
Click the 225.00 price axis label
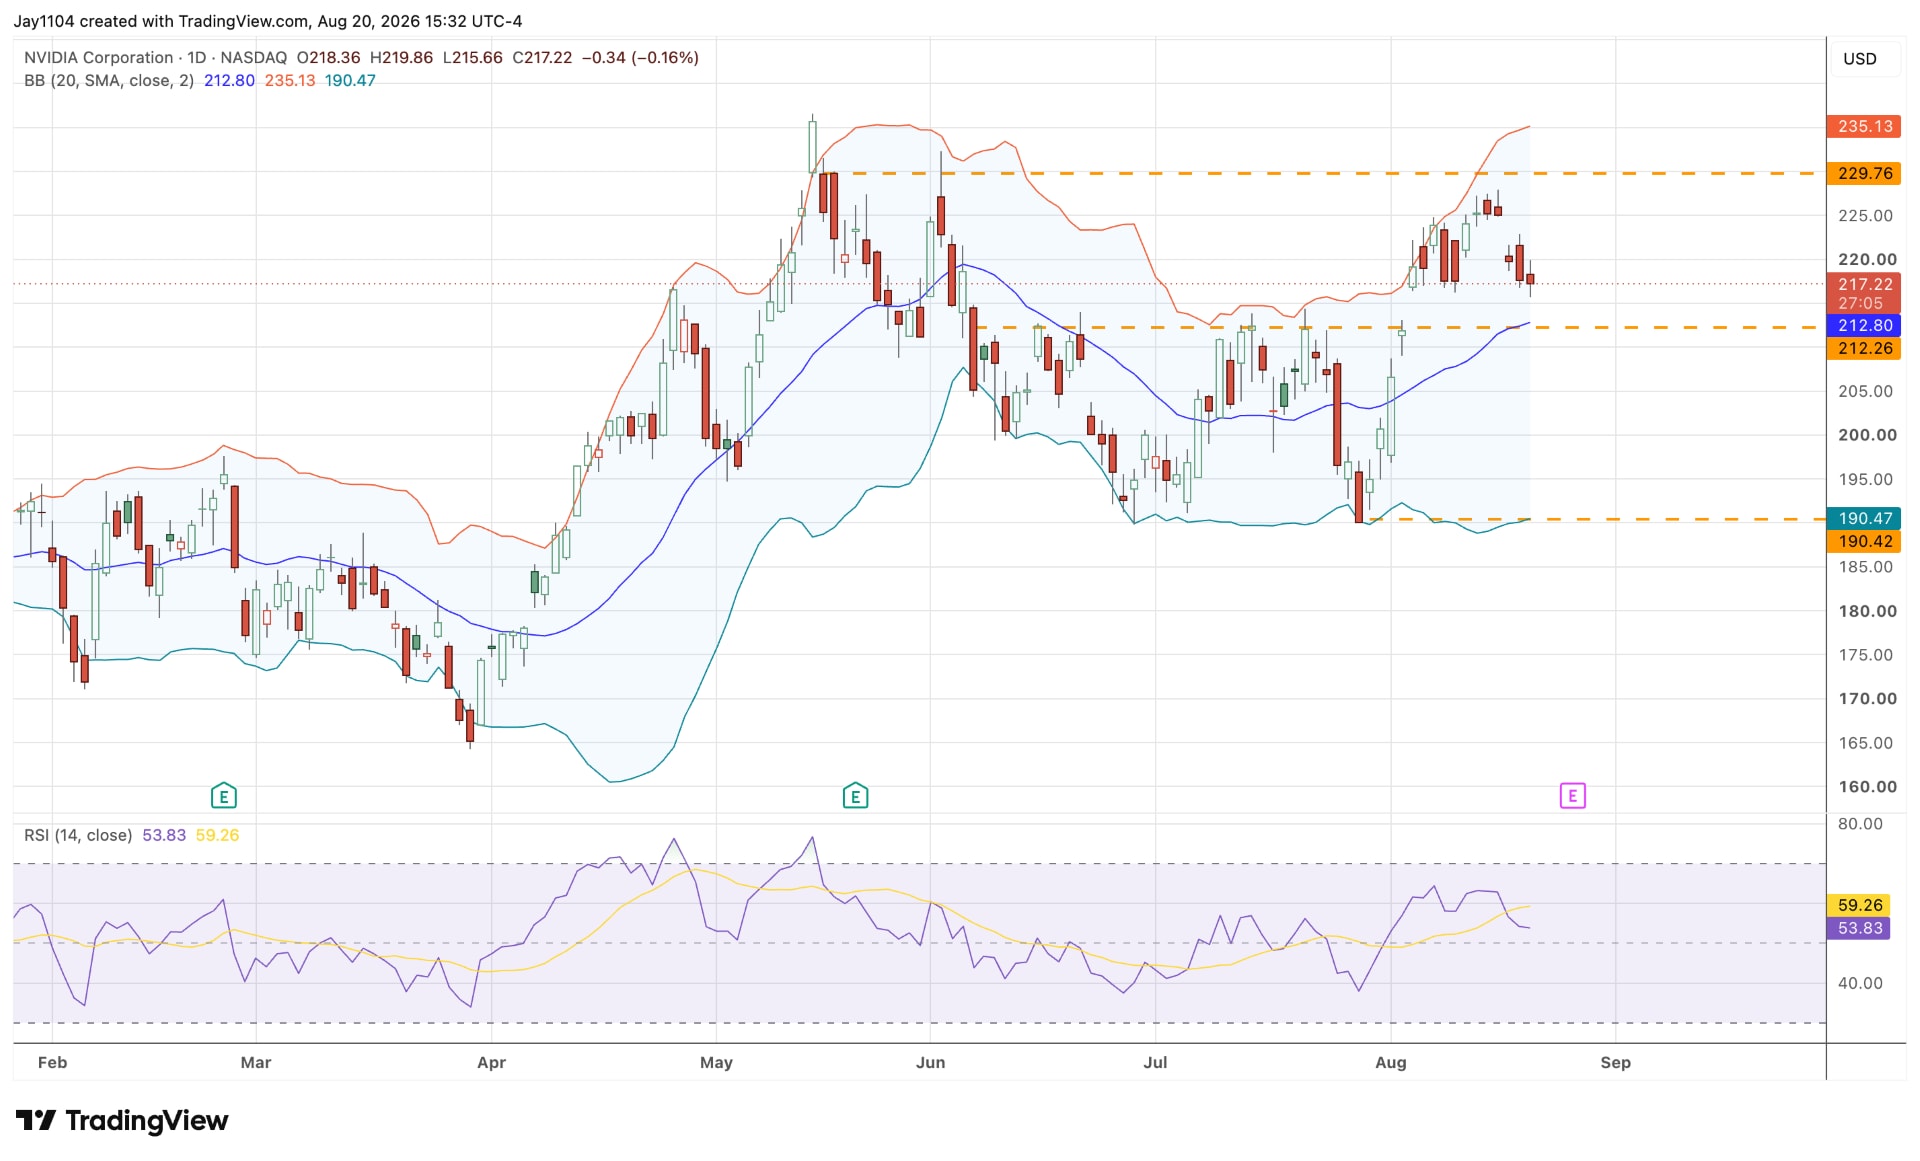(1865, 216)
